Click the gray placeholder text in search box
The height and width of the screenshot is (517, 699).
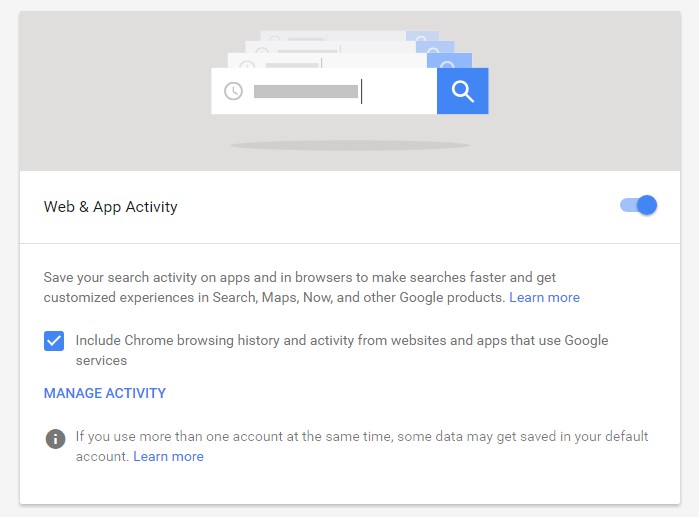point(305,92)
